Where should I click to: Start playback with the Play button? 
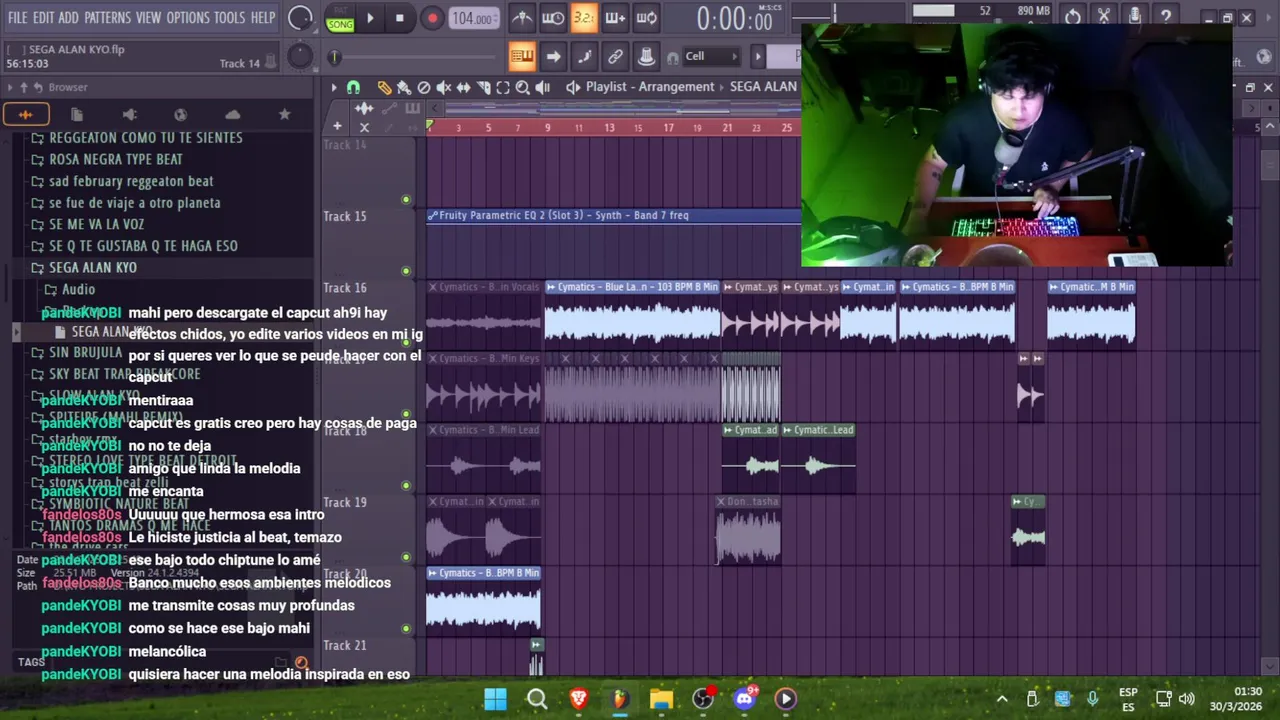tap(370, 18)
